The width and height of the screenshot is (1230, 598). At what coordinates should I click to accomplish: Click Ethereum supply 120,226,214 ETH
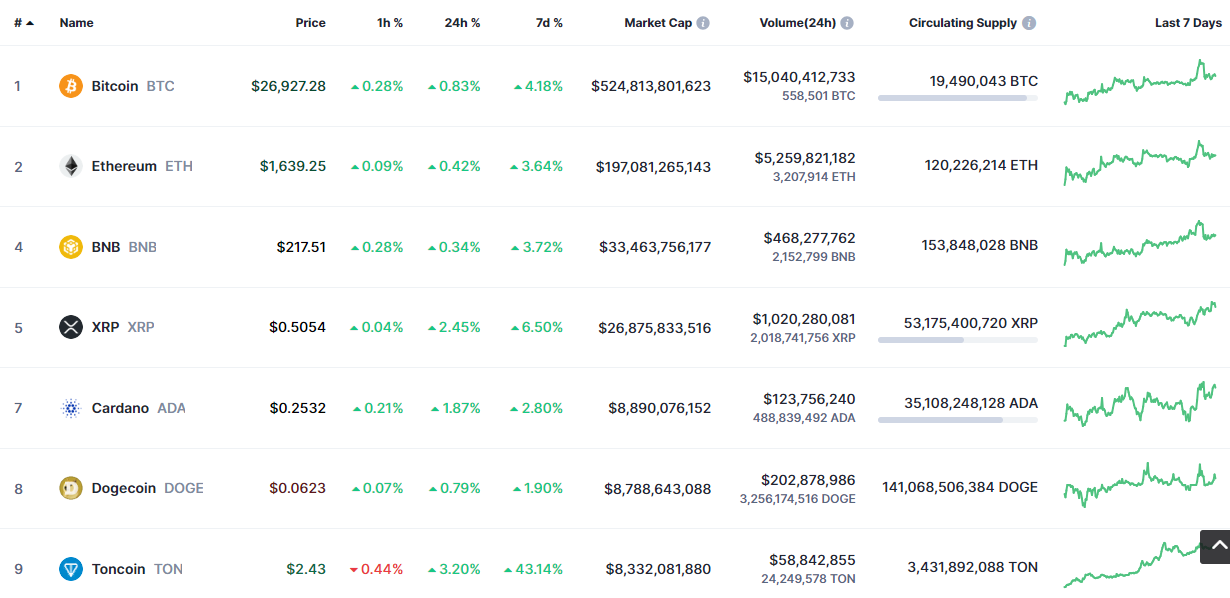click(981, 165)
